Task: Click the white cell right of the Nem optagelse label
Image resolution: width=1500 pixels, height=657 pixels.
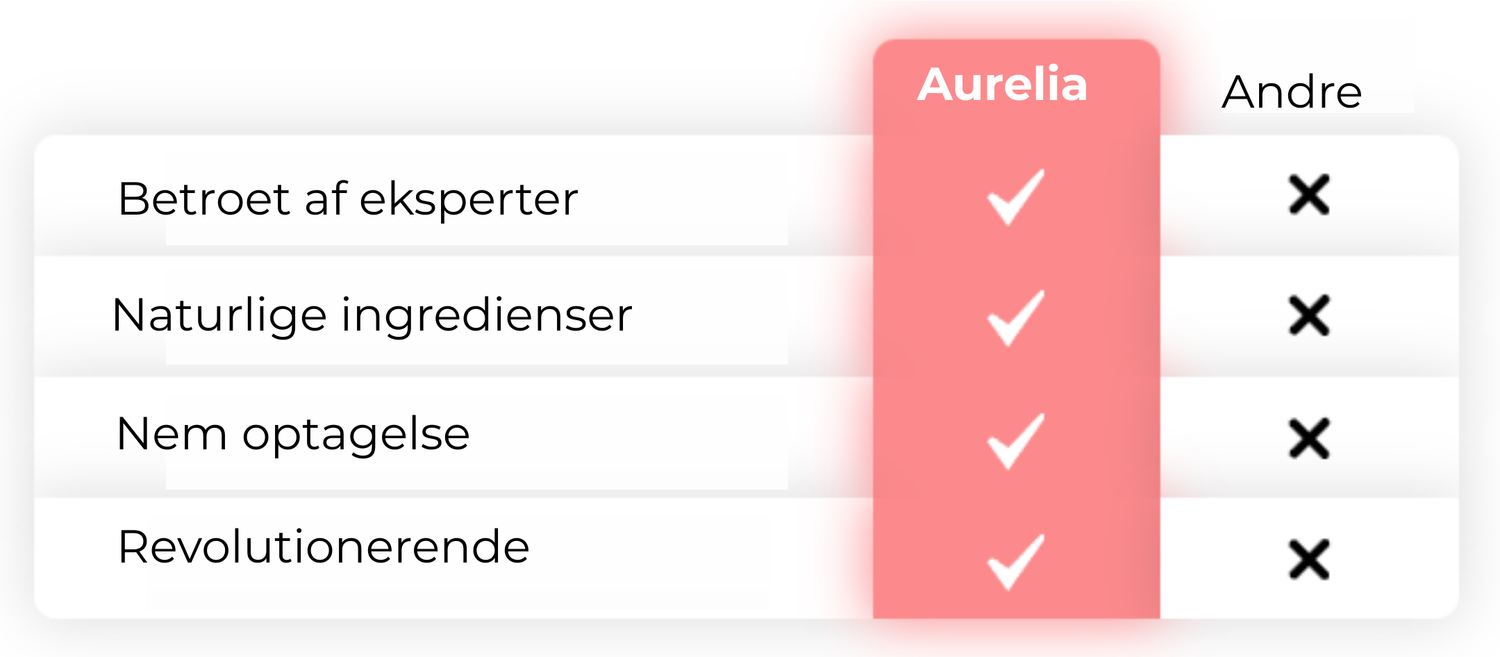Action: tap(680, 436)
